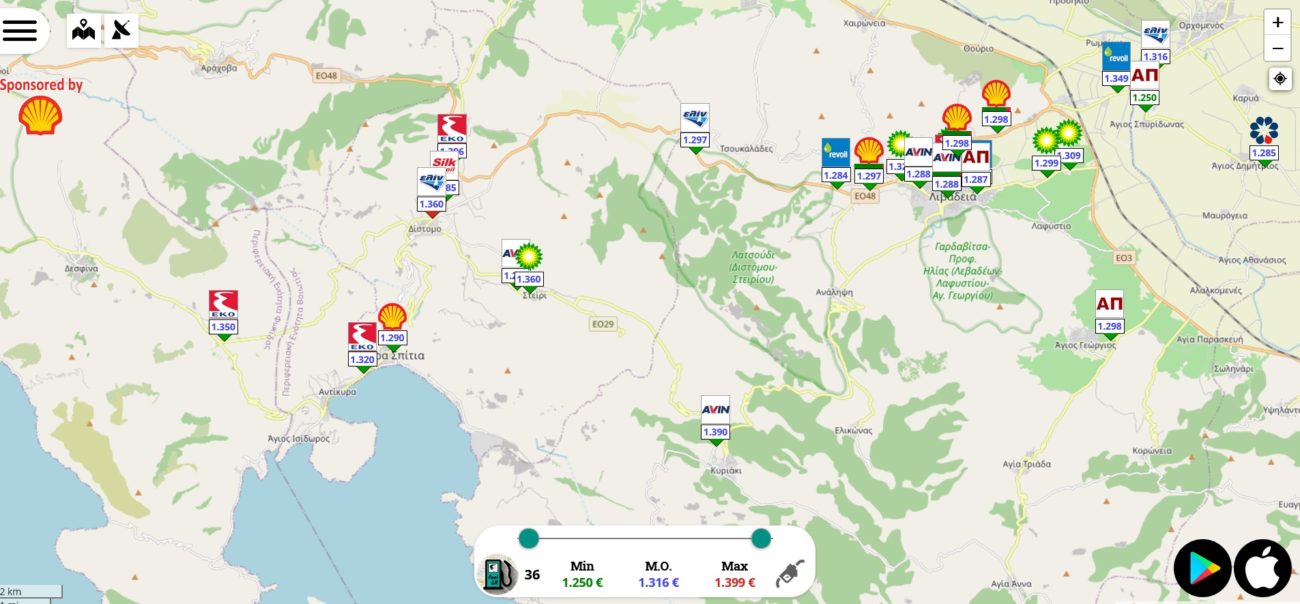This screenshot has width=1300, height=604.
Task: Select the Shell station priced 1.297
Action: point(869,161)
